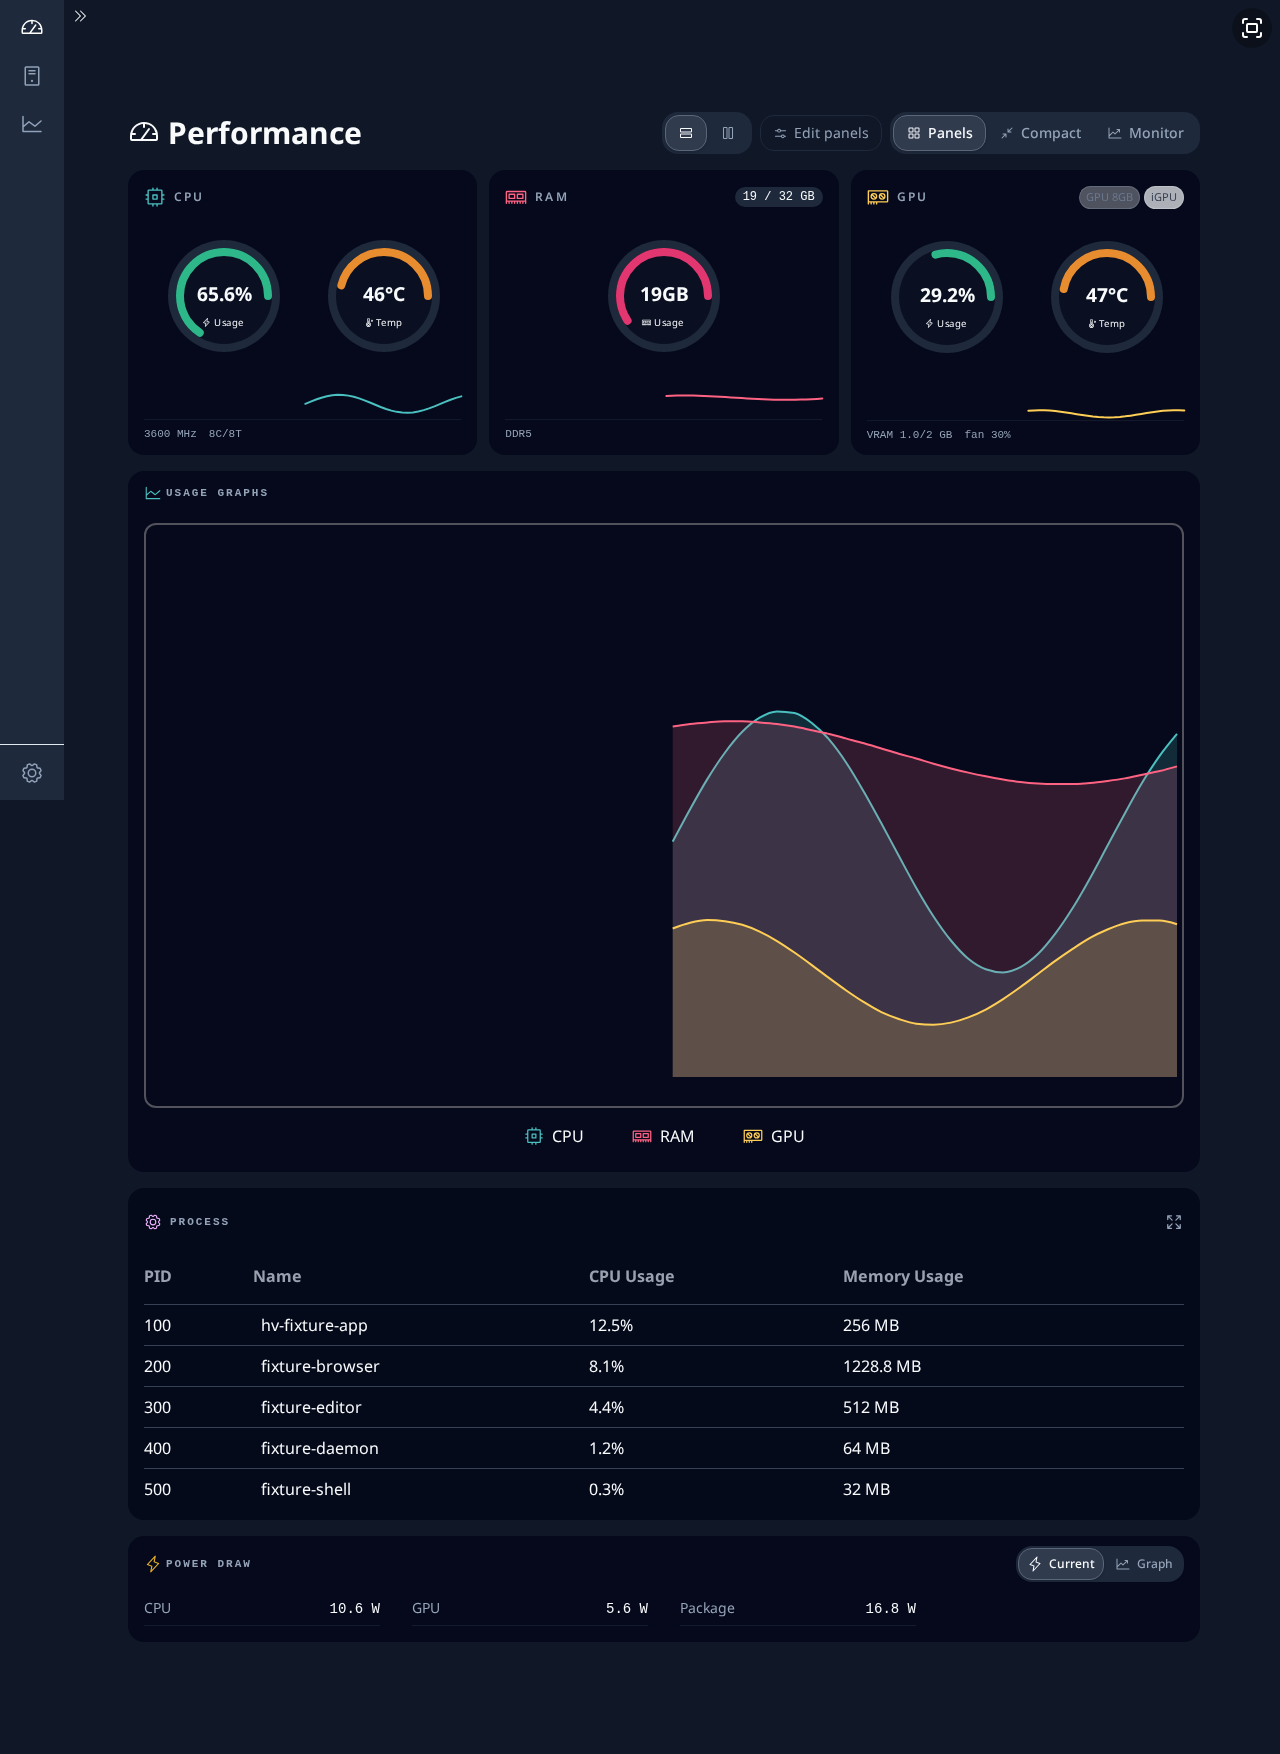Click the VRAM 1.0/2 GB text

[x=909, y=435]
